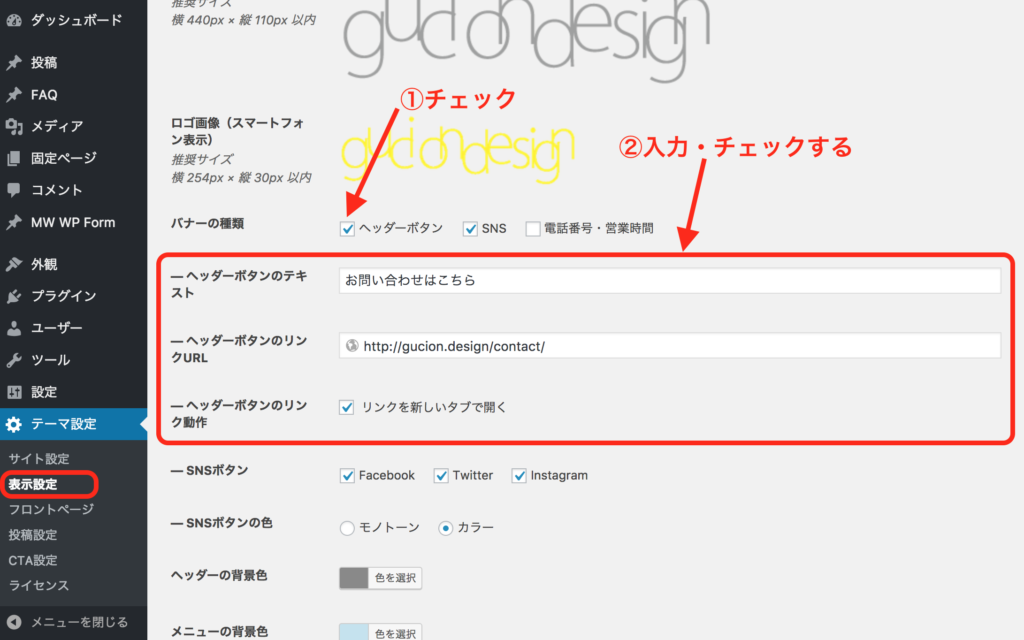Open the フロントページ submenu item
The width and height of the screenshot is (1024, 640).
pyautogui.click(x=51, y=510)
